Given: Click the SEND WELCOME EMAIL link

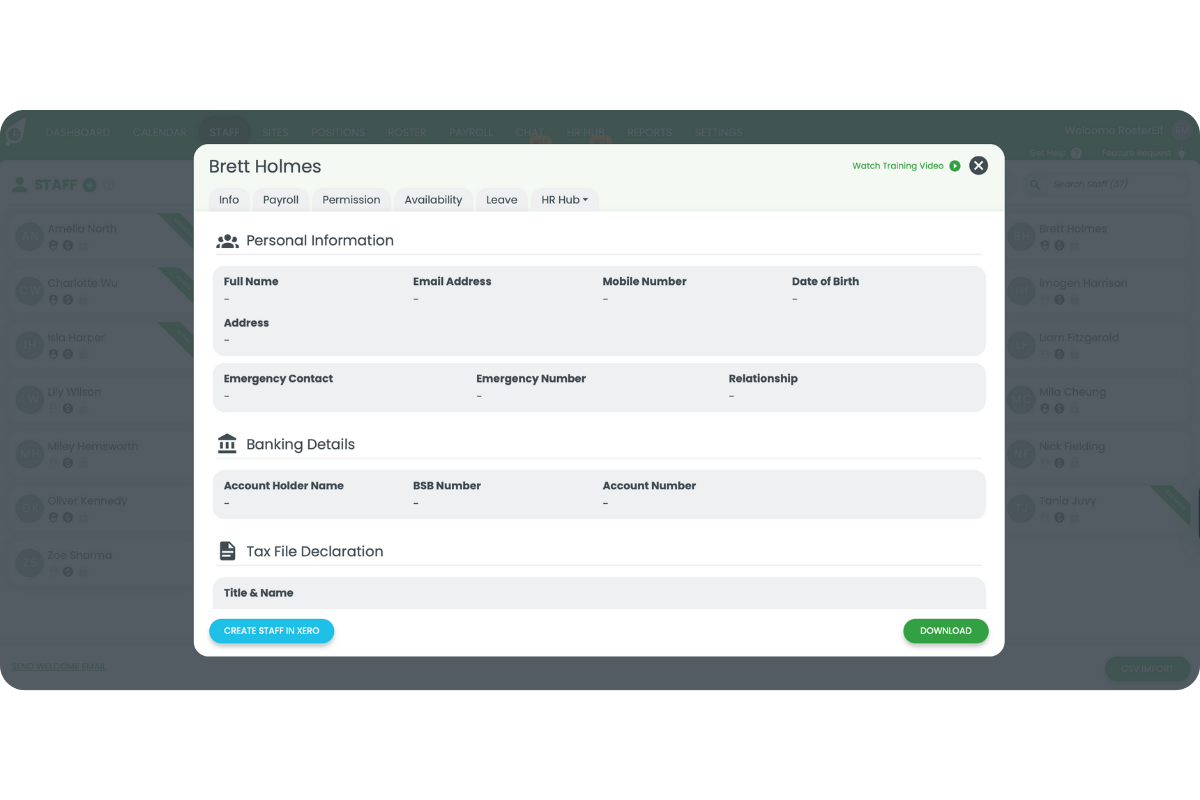Looking at the screenshot, I should pyautogui.click(x=58, y=666).
